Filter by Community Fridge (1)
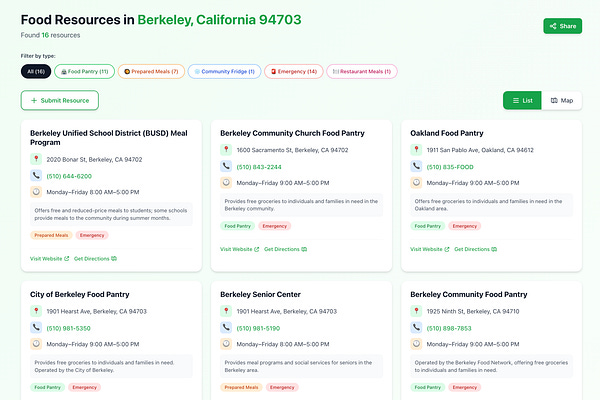This screenshot has width=600, height=400. click(224, 72)
